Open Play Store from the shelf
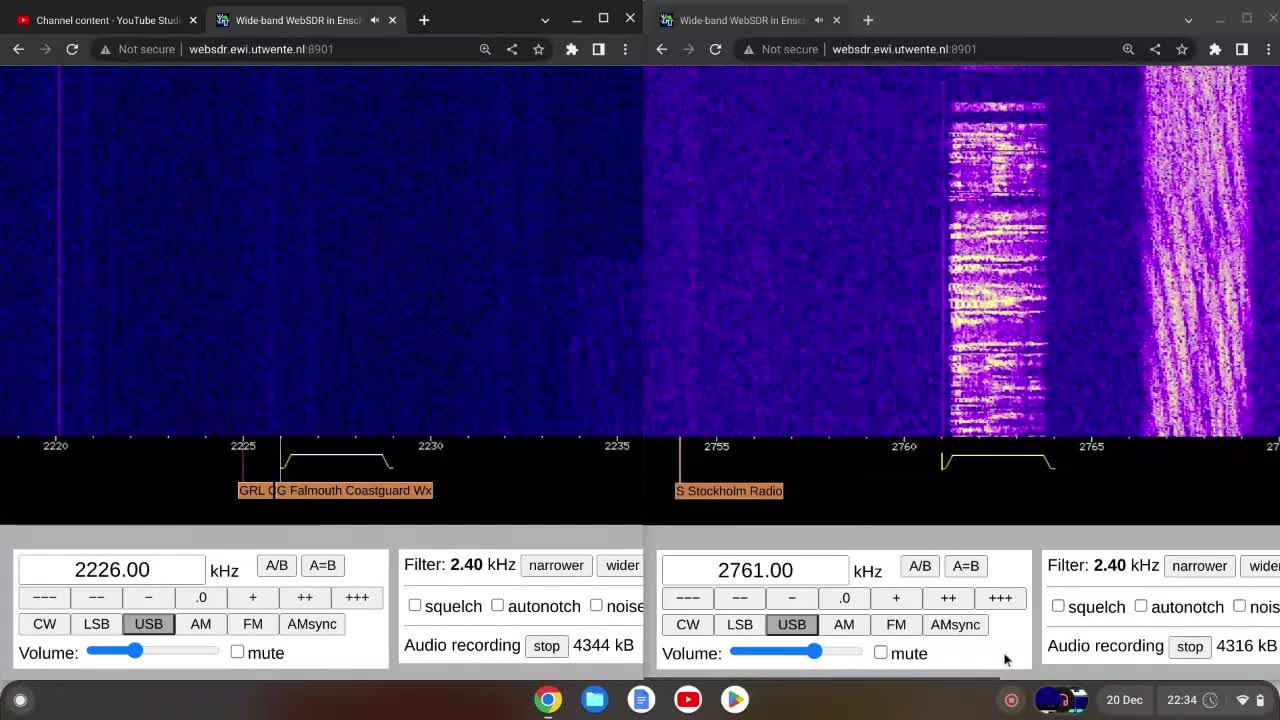 pyautogui.click(x=735, y=699)
